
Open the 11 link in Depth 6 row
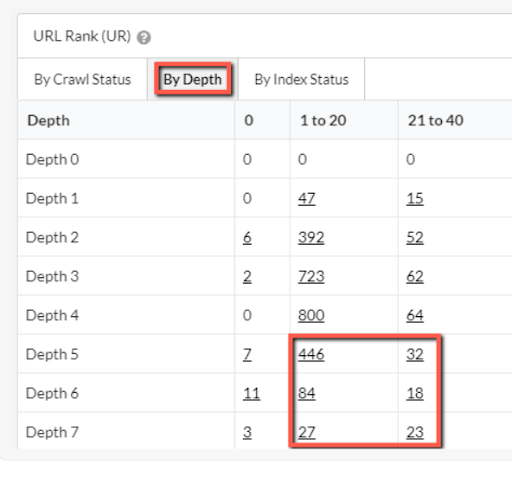pos(251,393)
